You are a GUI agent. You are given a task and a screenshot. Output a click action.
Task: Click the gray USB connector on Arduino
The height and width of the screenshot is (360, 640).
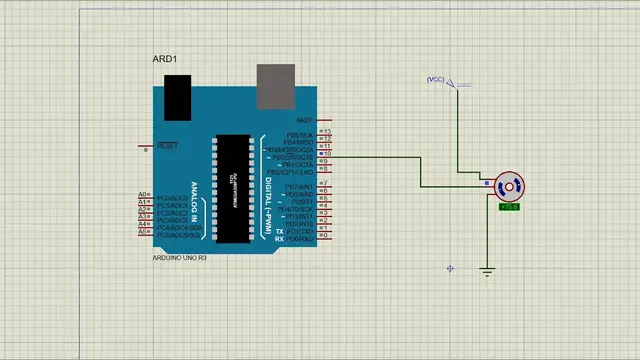tap(276, 87)
